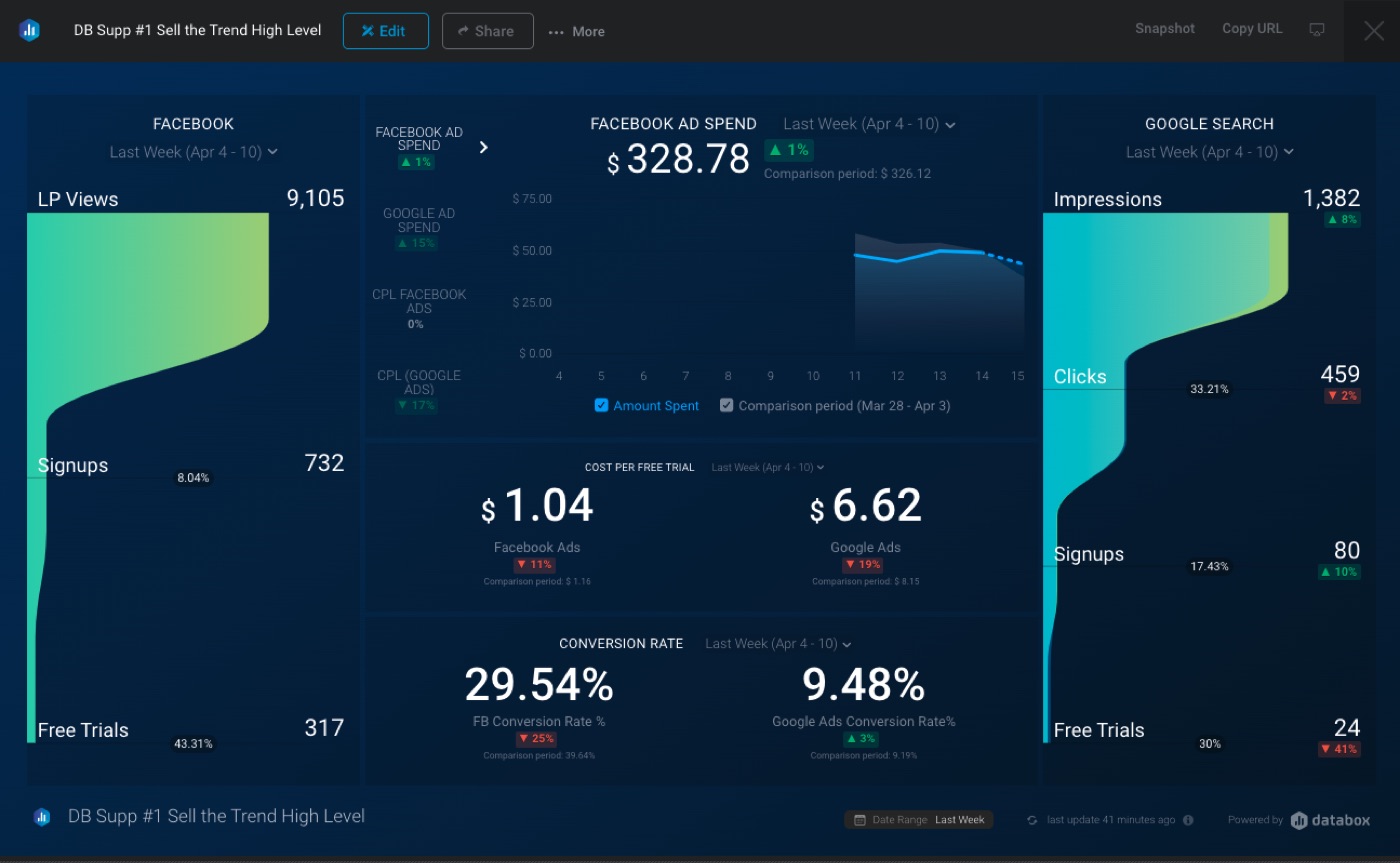Click the '43.31%' funnel conversion badge
The height and width of the screenshot is (863, 1400).
click(193, 744)
